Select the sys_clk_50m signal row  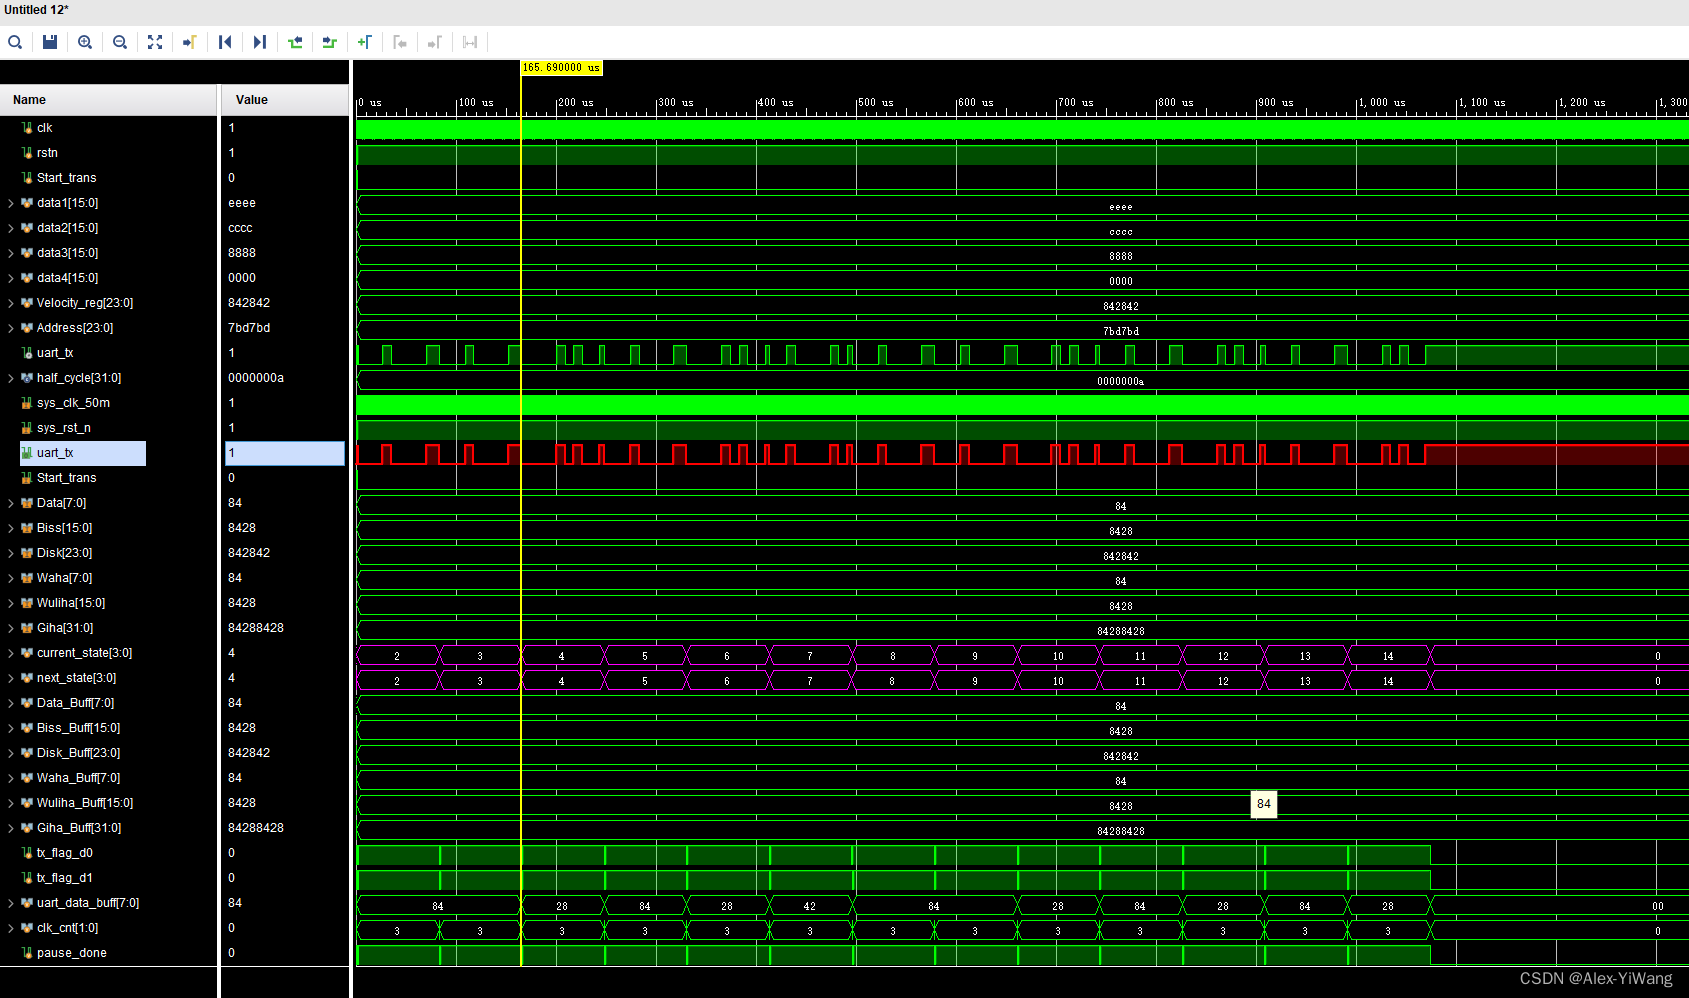[x=74, y=403]
